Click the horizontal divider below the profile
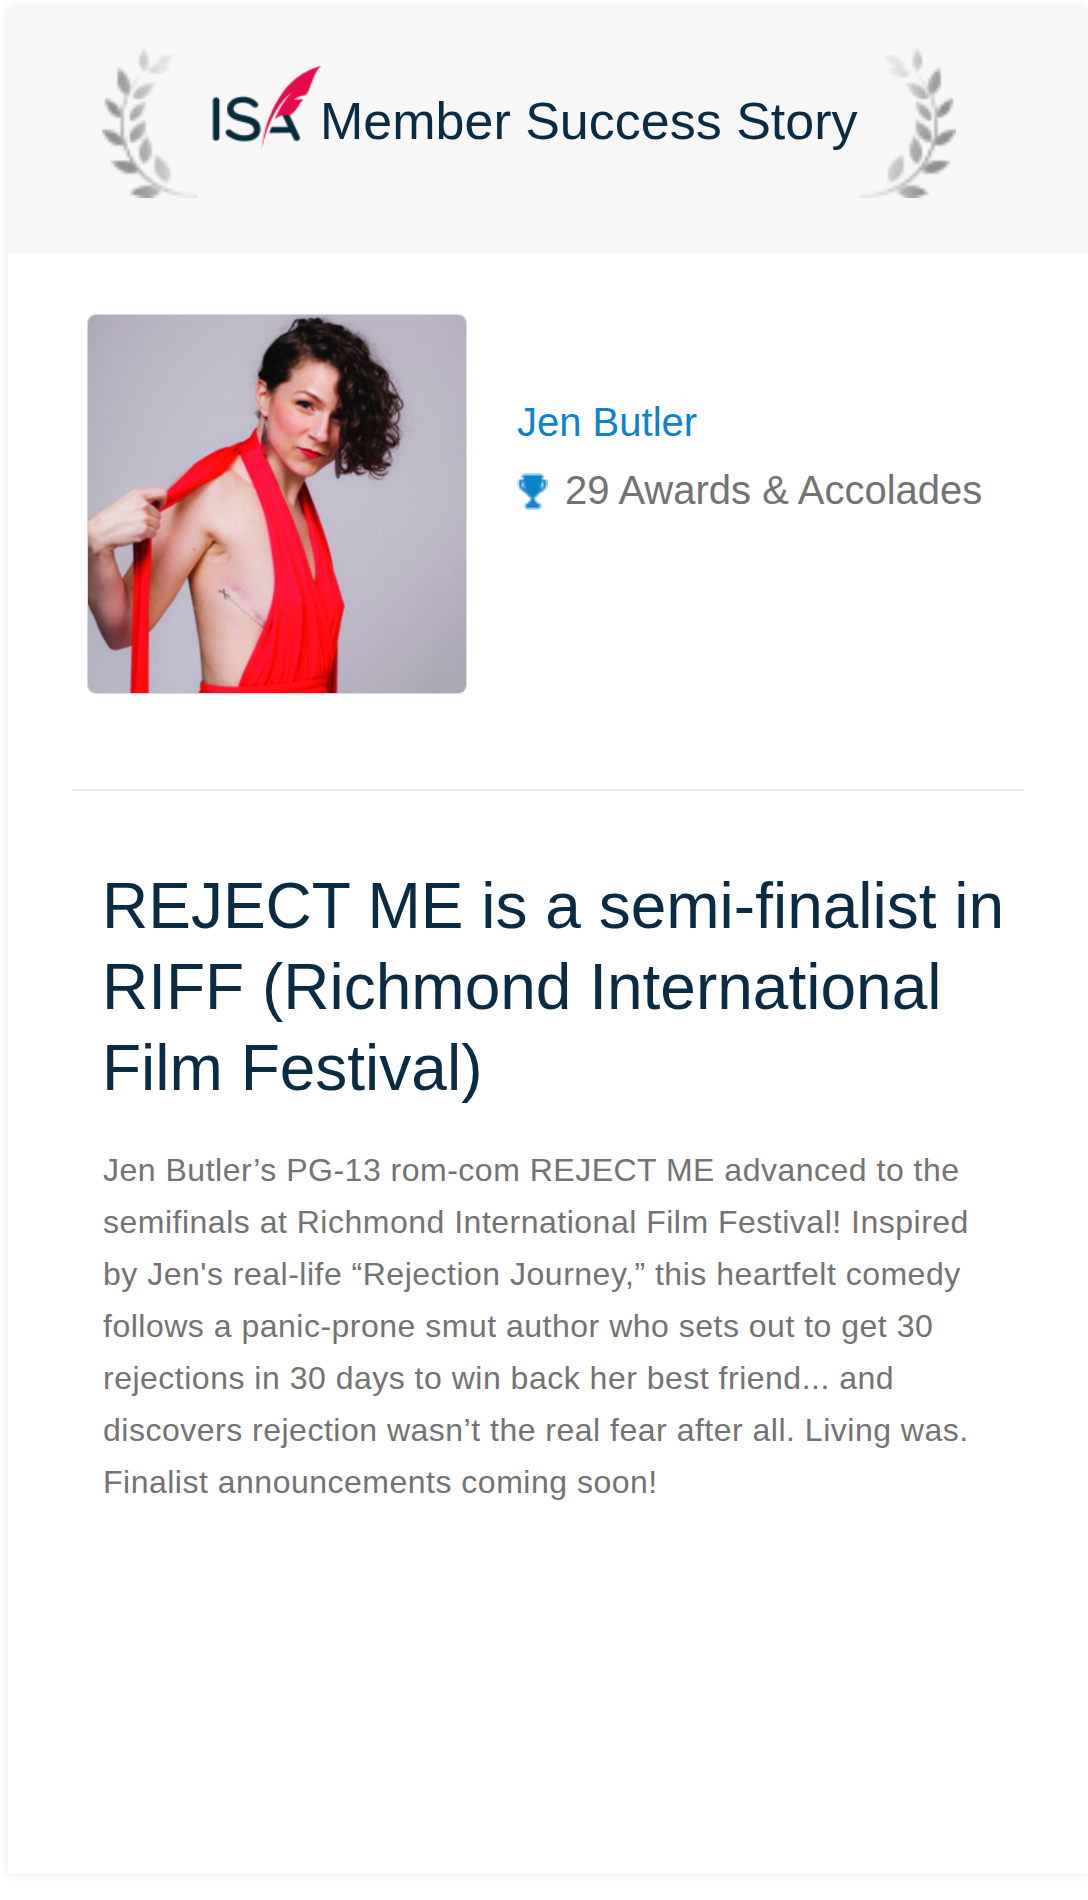1088x1900 pixels. 548,790
